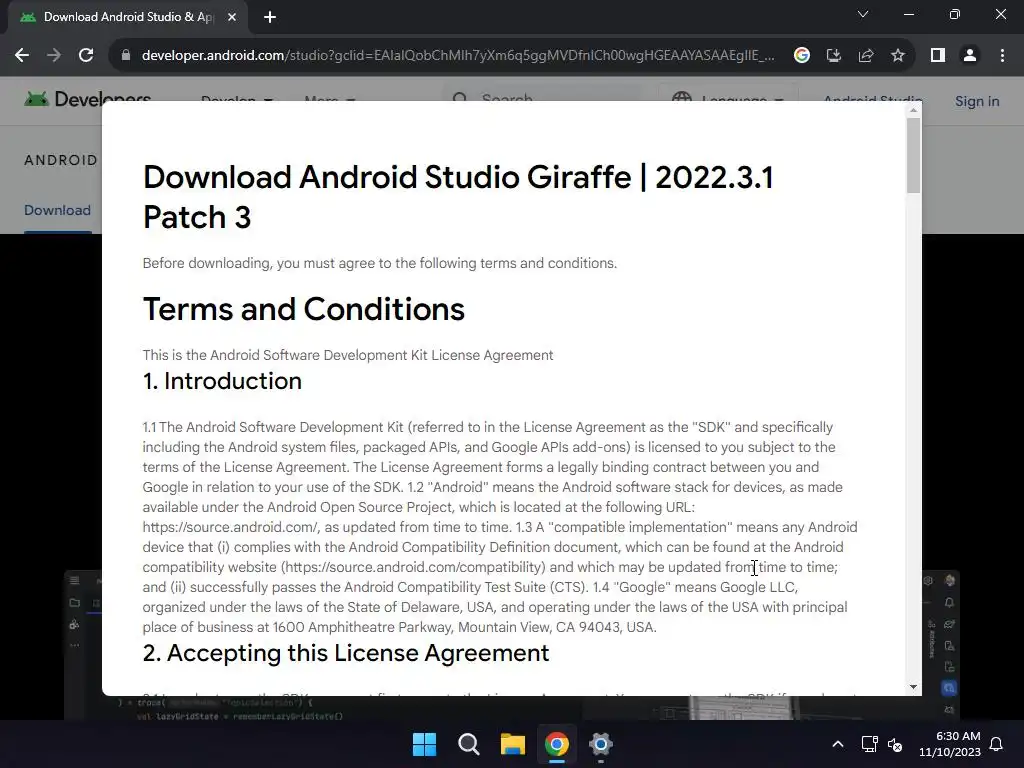This screenshot has width=1024, height=768.
Task: Click the '1. Introduction' heading
Action: click(222, 381)
